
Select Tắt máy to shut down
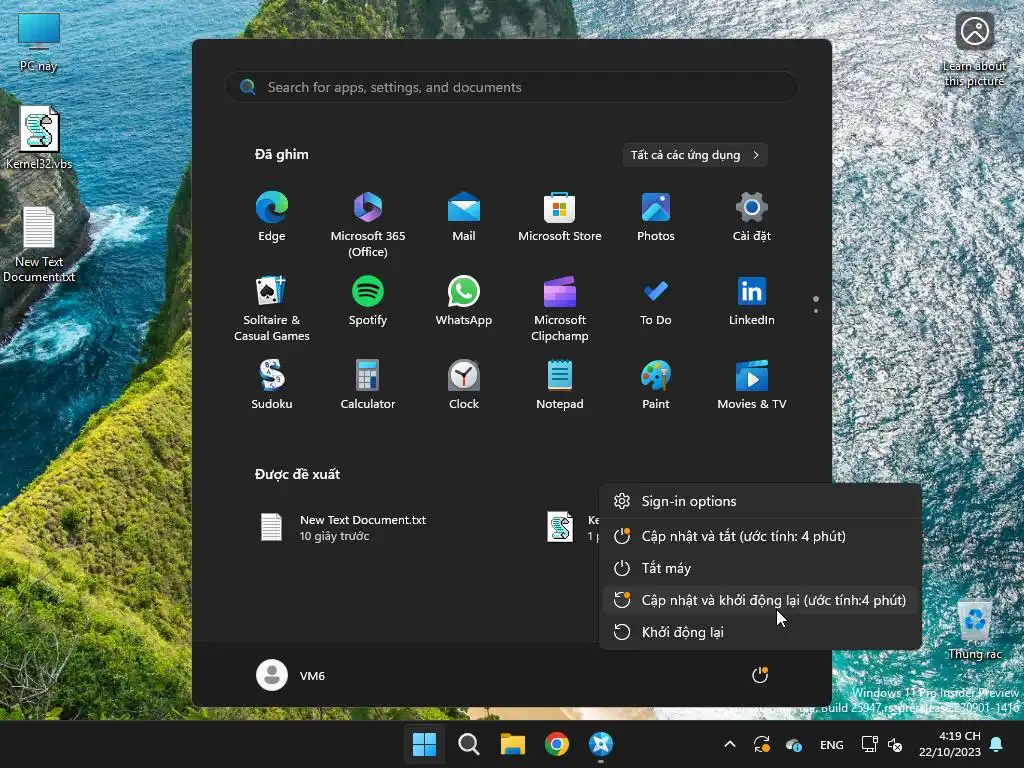pos(760,568)
